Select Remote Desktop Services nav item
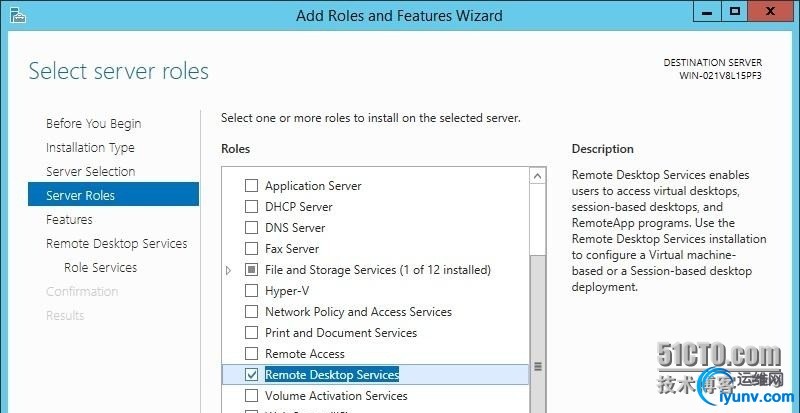The height and width of the screenshot is (413, 800). pos(116,244)
